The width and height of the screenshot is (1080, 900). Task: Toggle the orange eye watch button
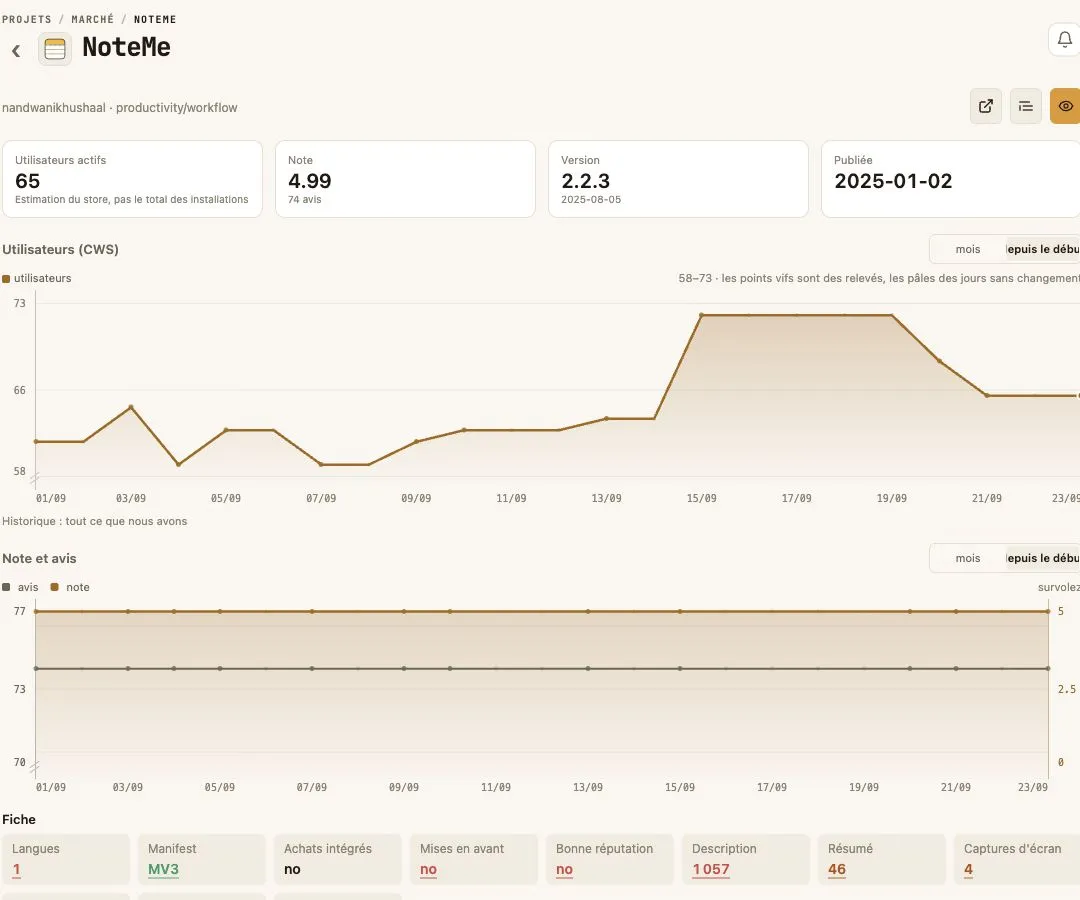pos(1065,106)
